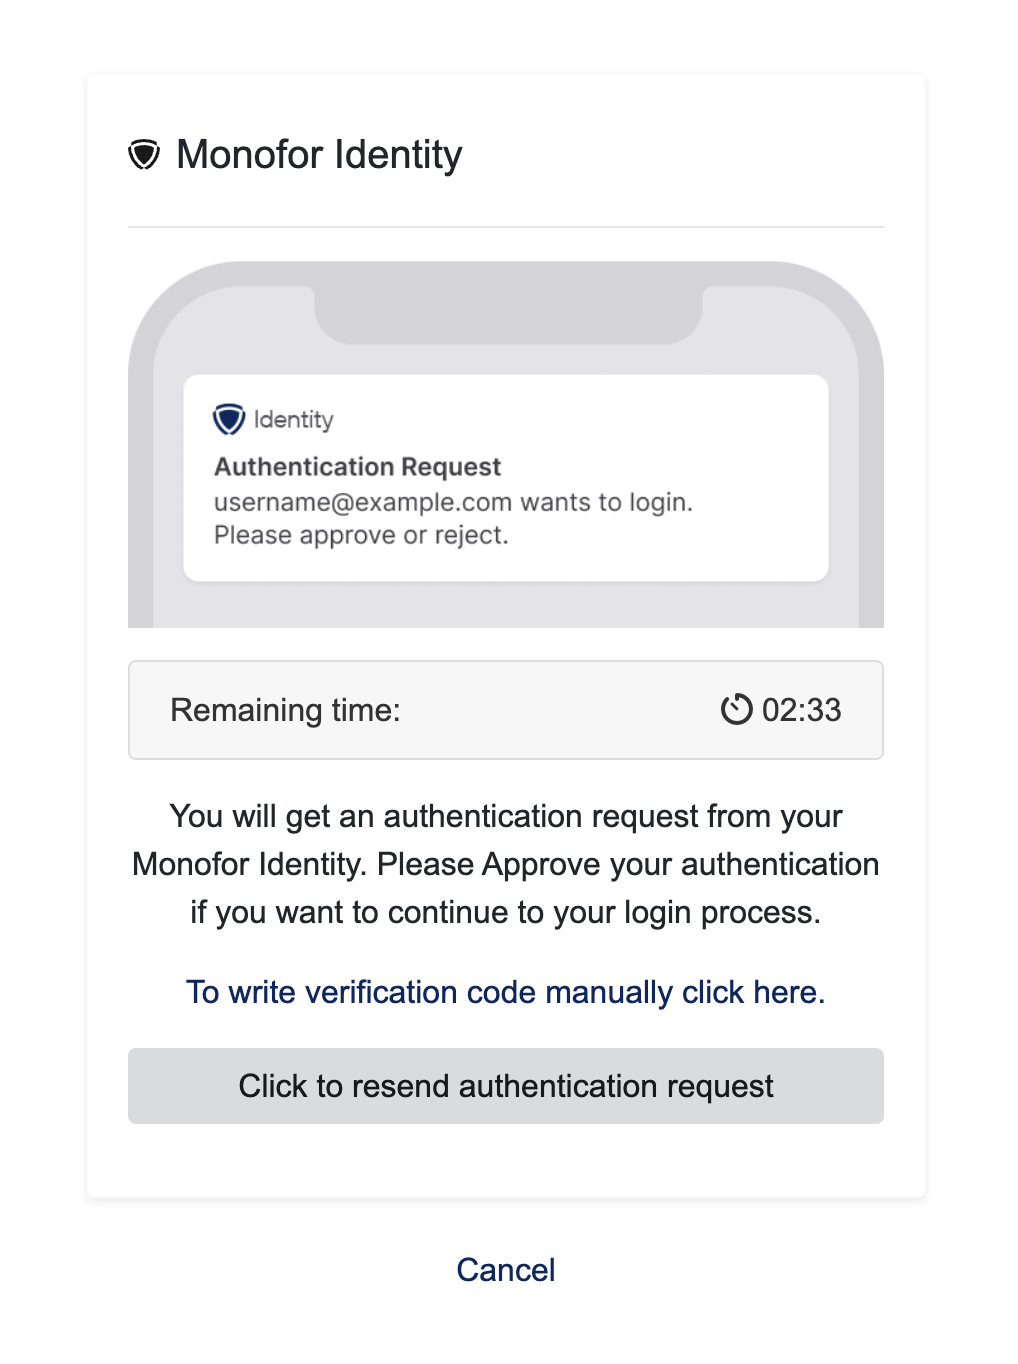Image resolution: width=1018 pixels, height=1364 pixels.
Task: Click the 02:33 countdown value
Action: (801, 710)
